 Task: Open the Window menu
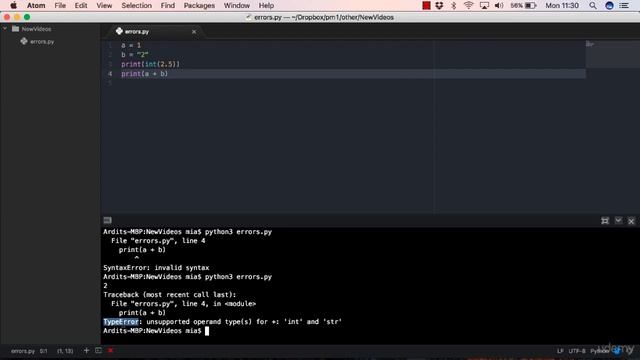[237, 5]
